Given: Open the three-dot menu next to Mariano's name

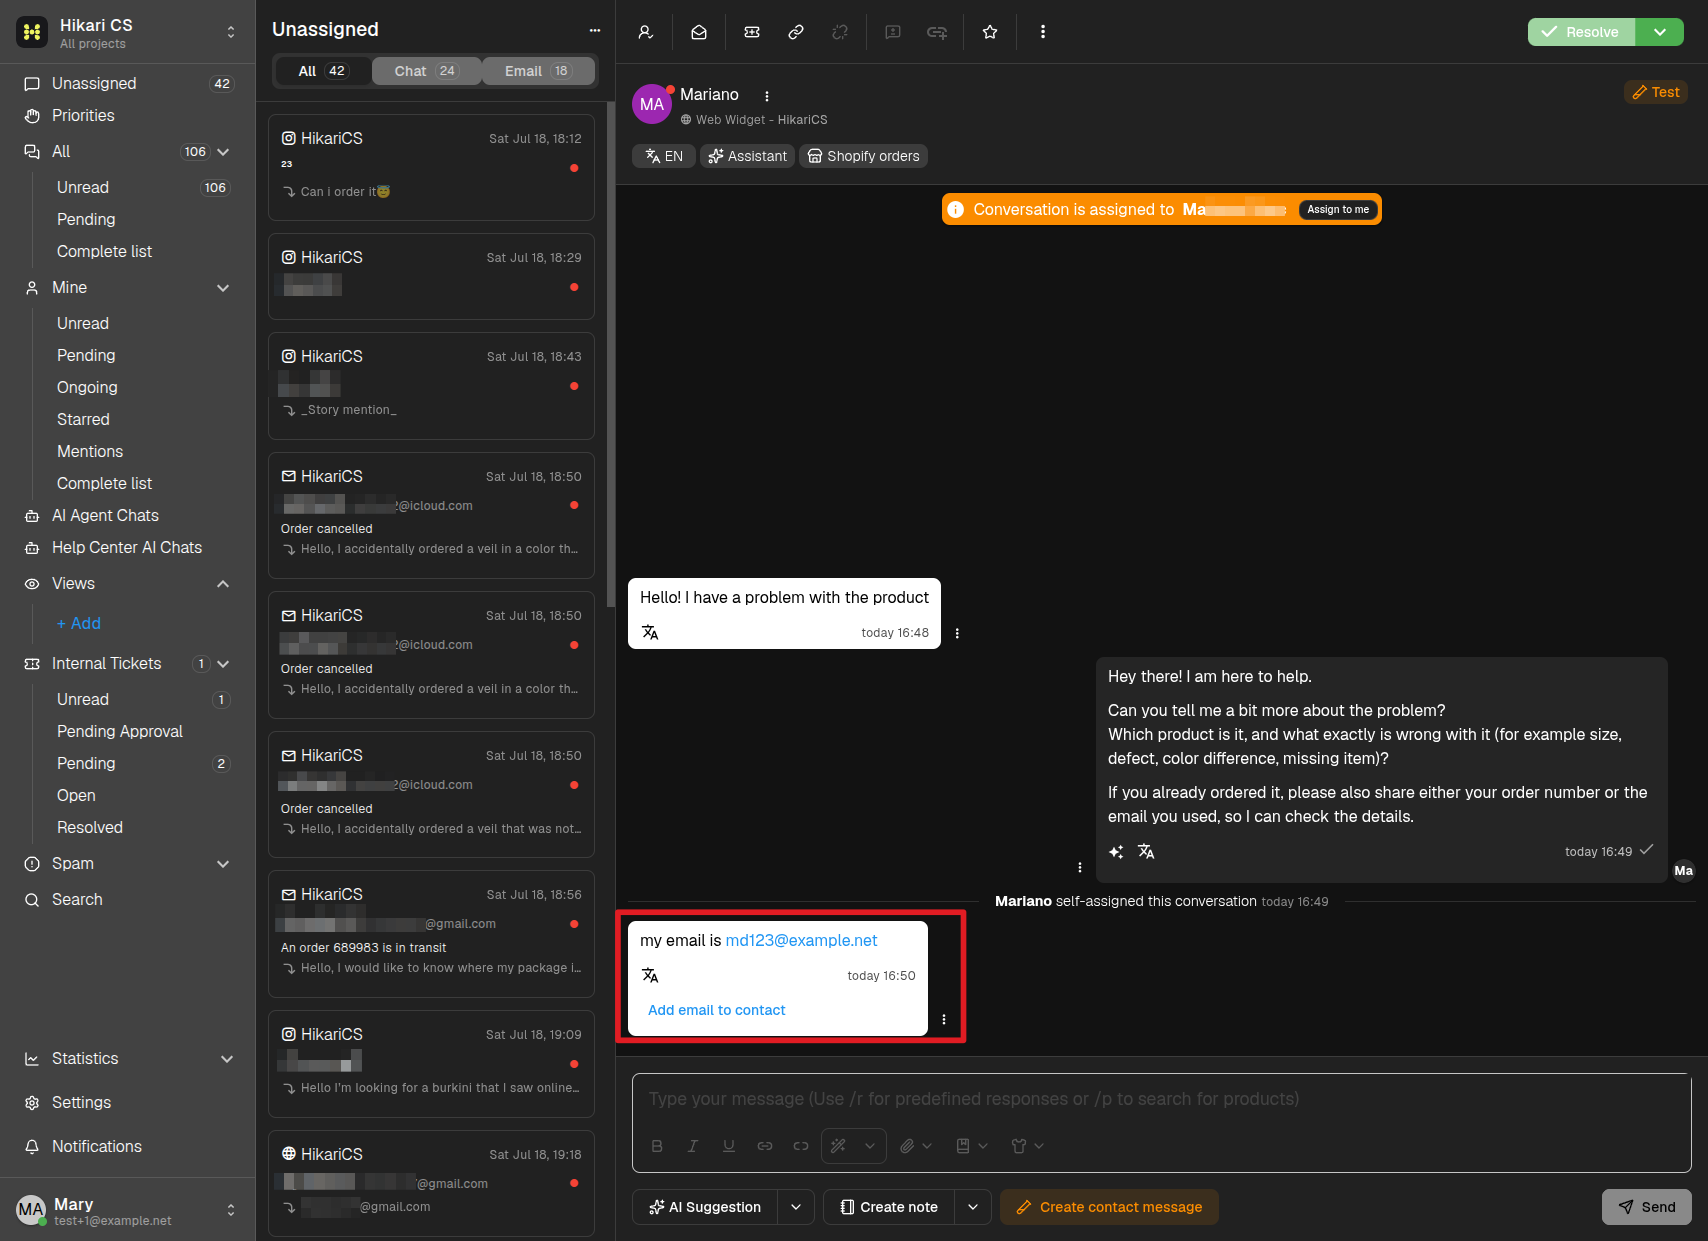Looking at the screenshot, I should click(767, 96).
